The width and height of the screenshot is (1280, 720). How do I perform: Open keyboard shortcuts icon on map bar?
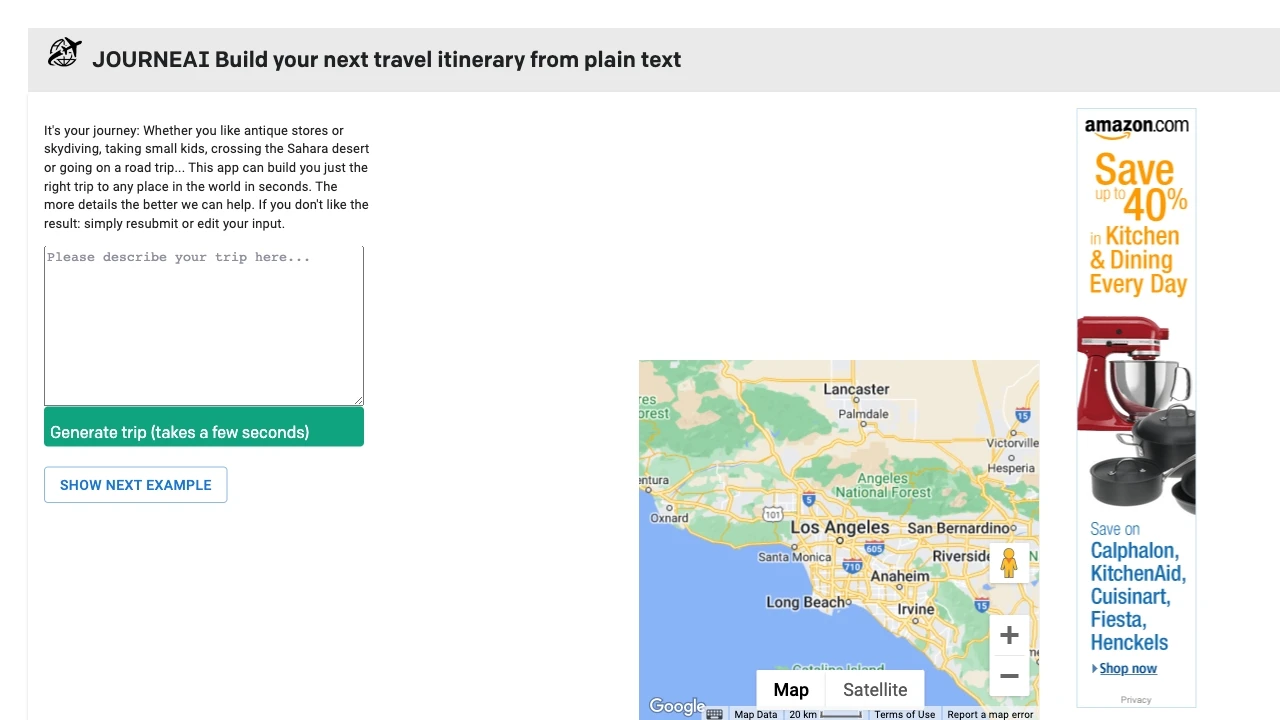click(714, 714)
